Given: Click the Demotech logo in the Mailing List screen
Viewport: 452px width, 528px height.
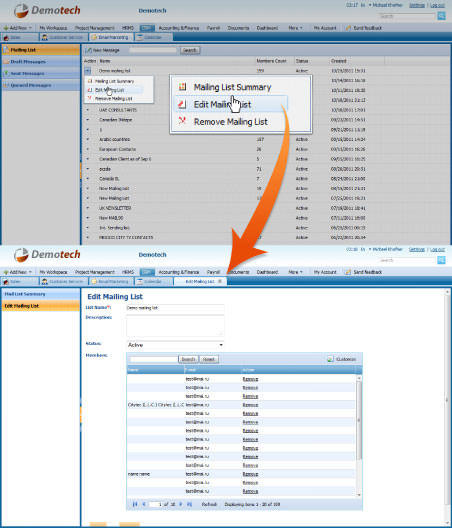Looking at the screenshot, I should coord(47,10).
